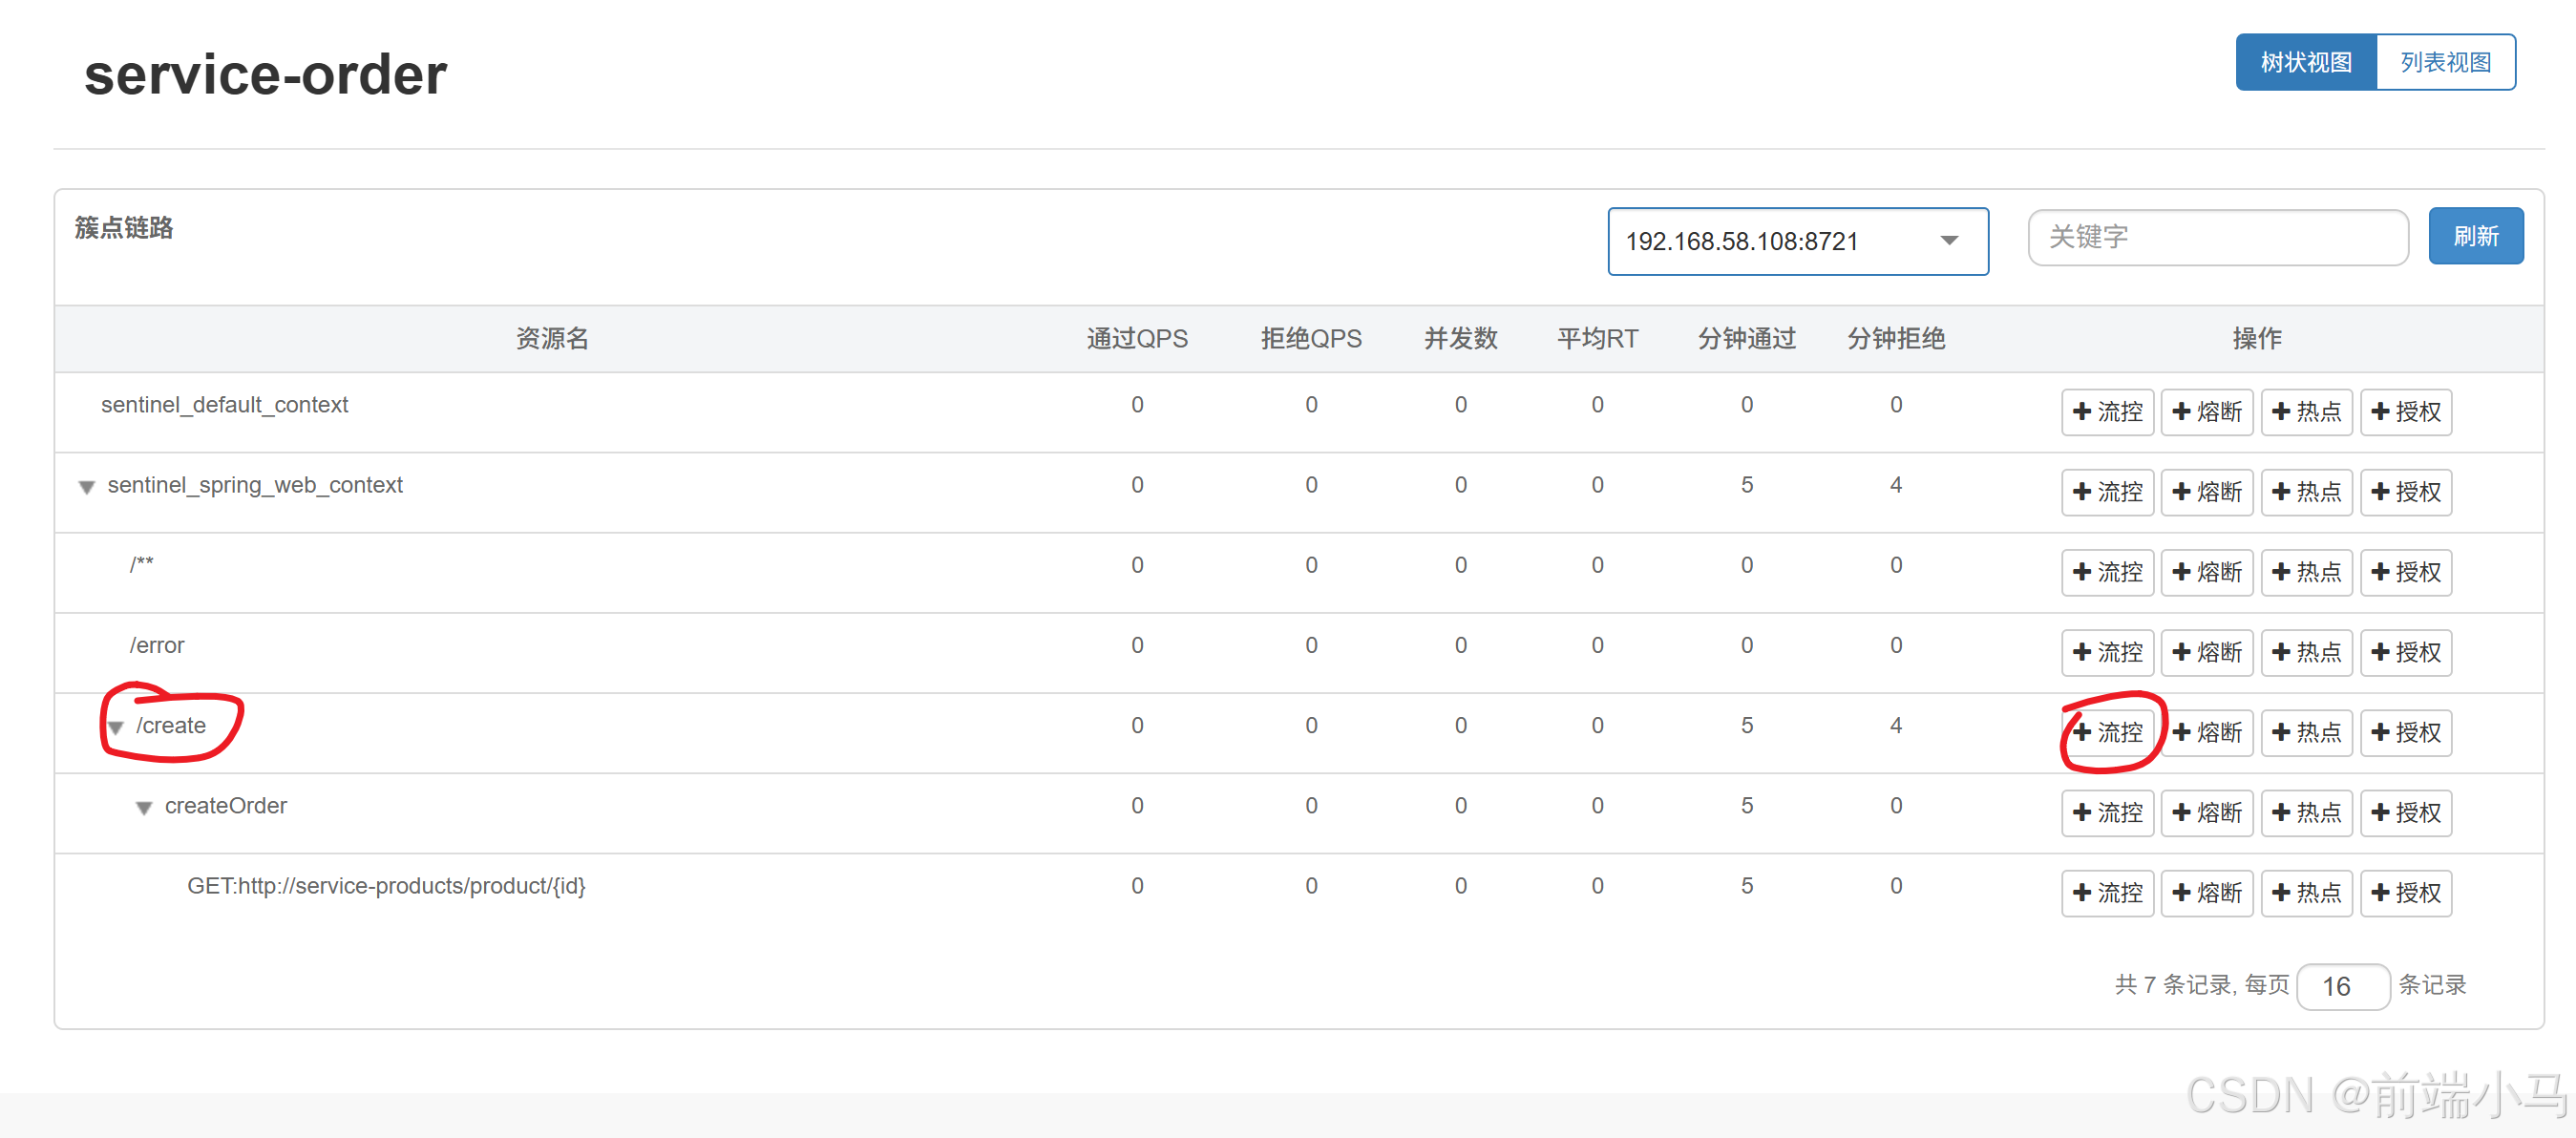Screen dimensions: 2576x1138
Task: Add 热点 rule for /create
Action: click(2306, 732)
